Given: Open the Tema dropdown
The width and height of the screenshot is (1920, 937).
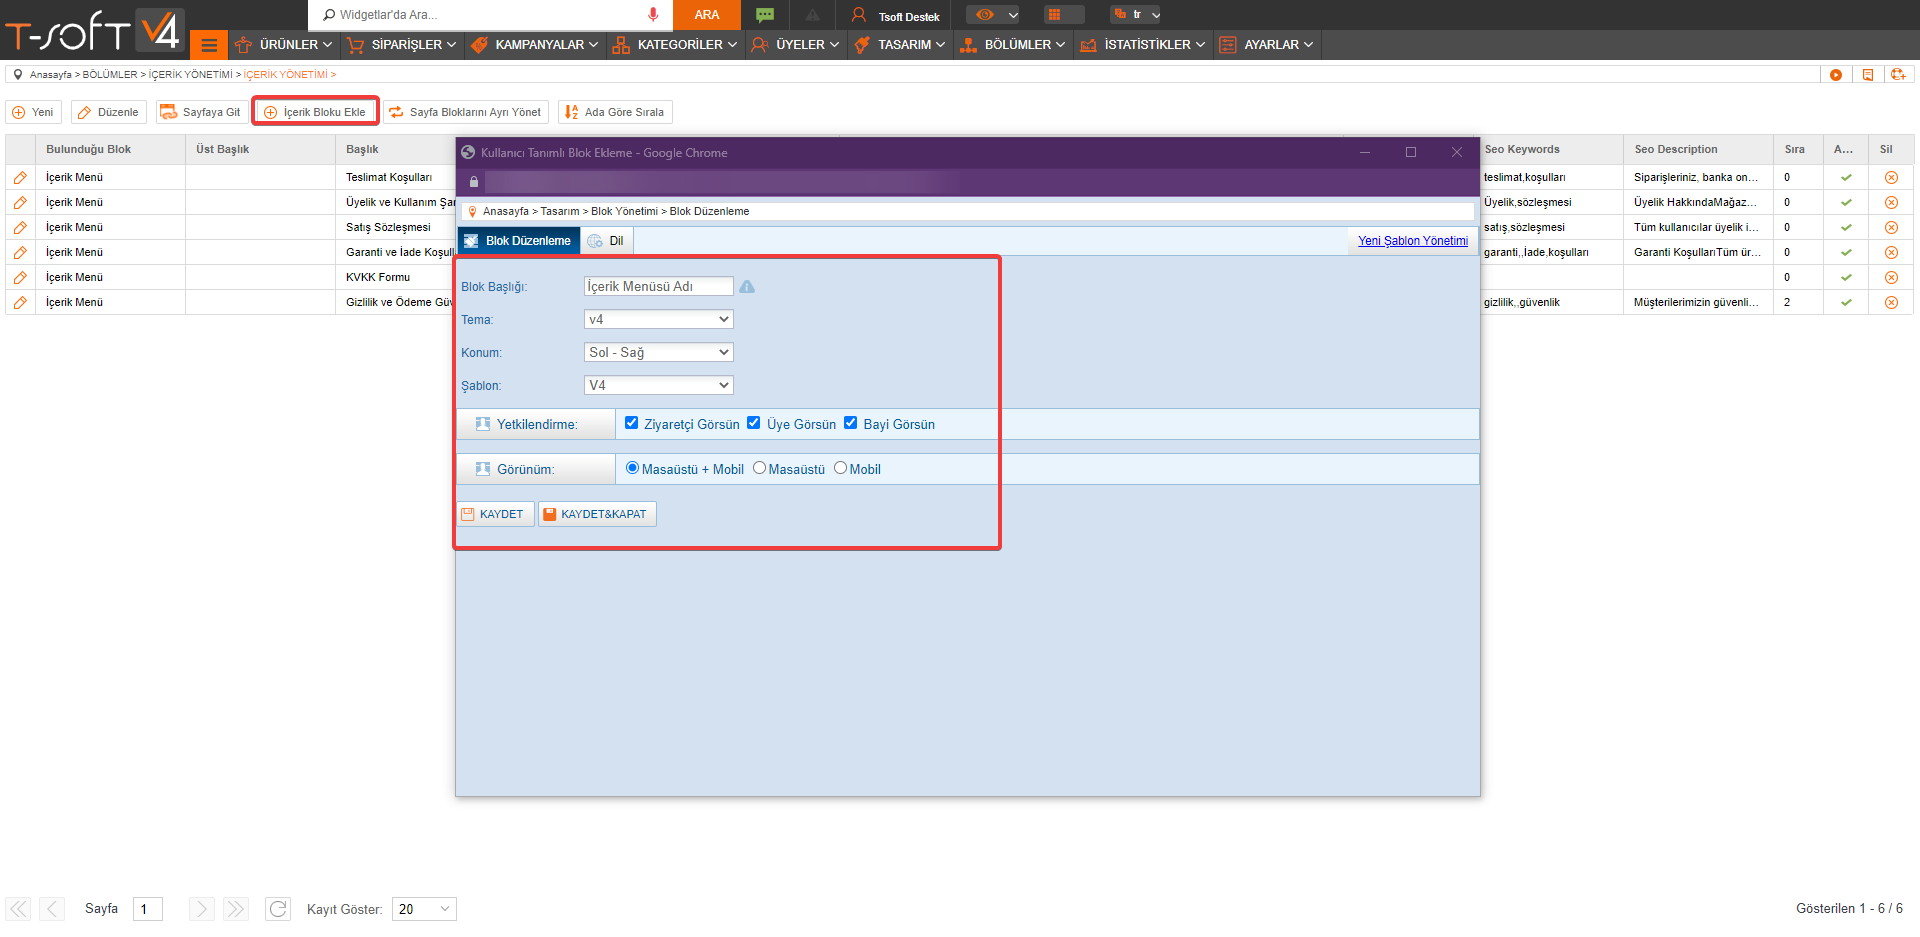Looking at the screenshot, I should tap(658, 319).
